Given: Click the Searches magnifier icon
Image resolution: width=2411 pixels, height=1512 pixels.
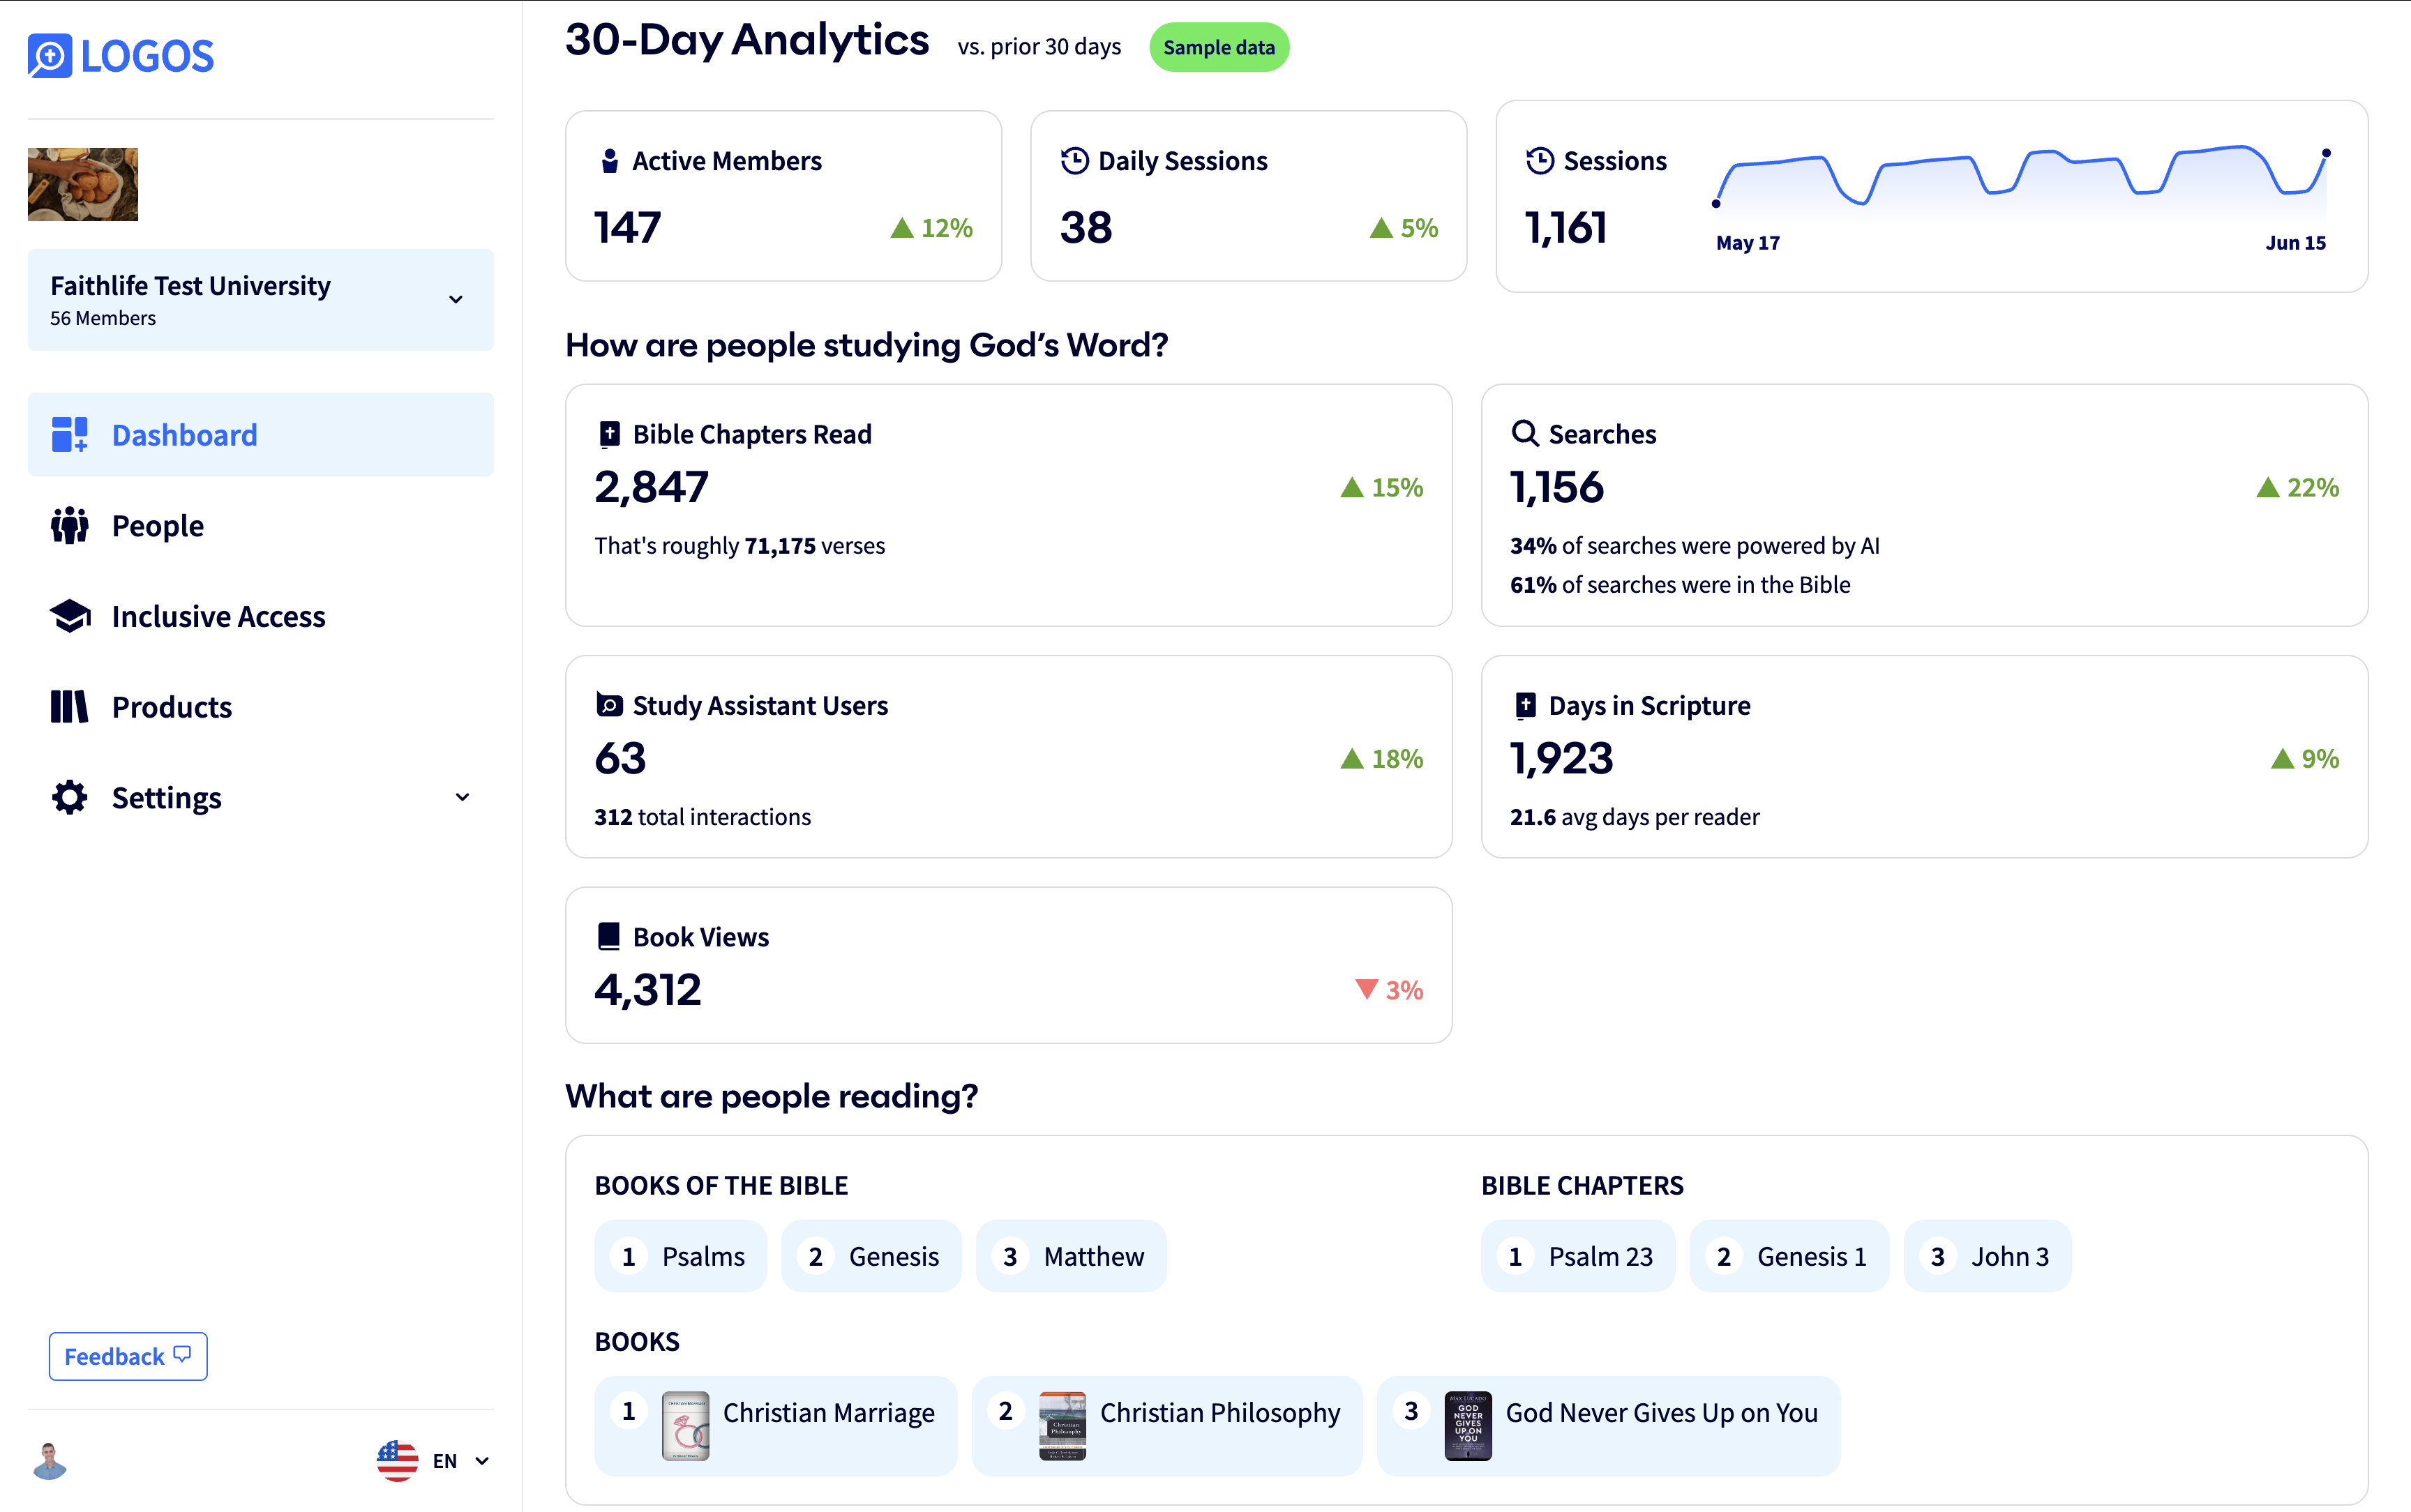Looking at the screenshot, I should pos(1525,434).
